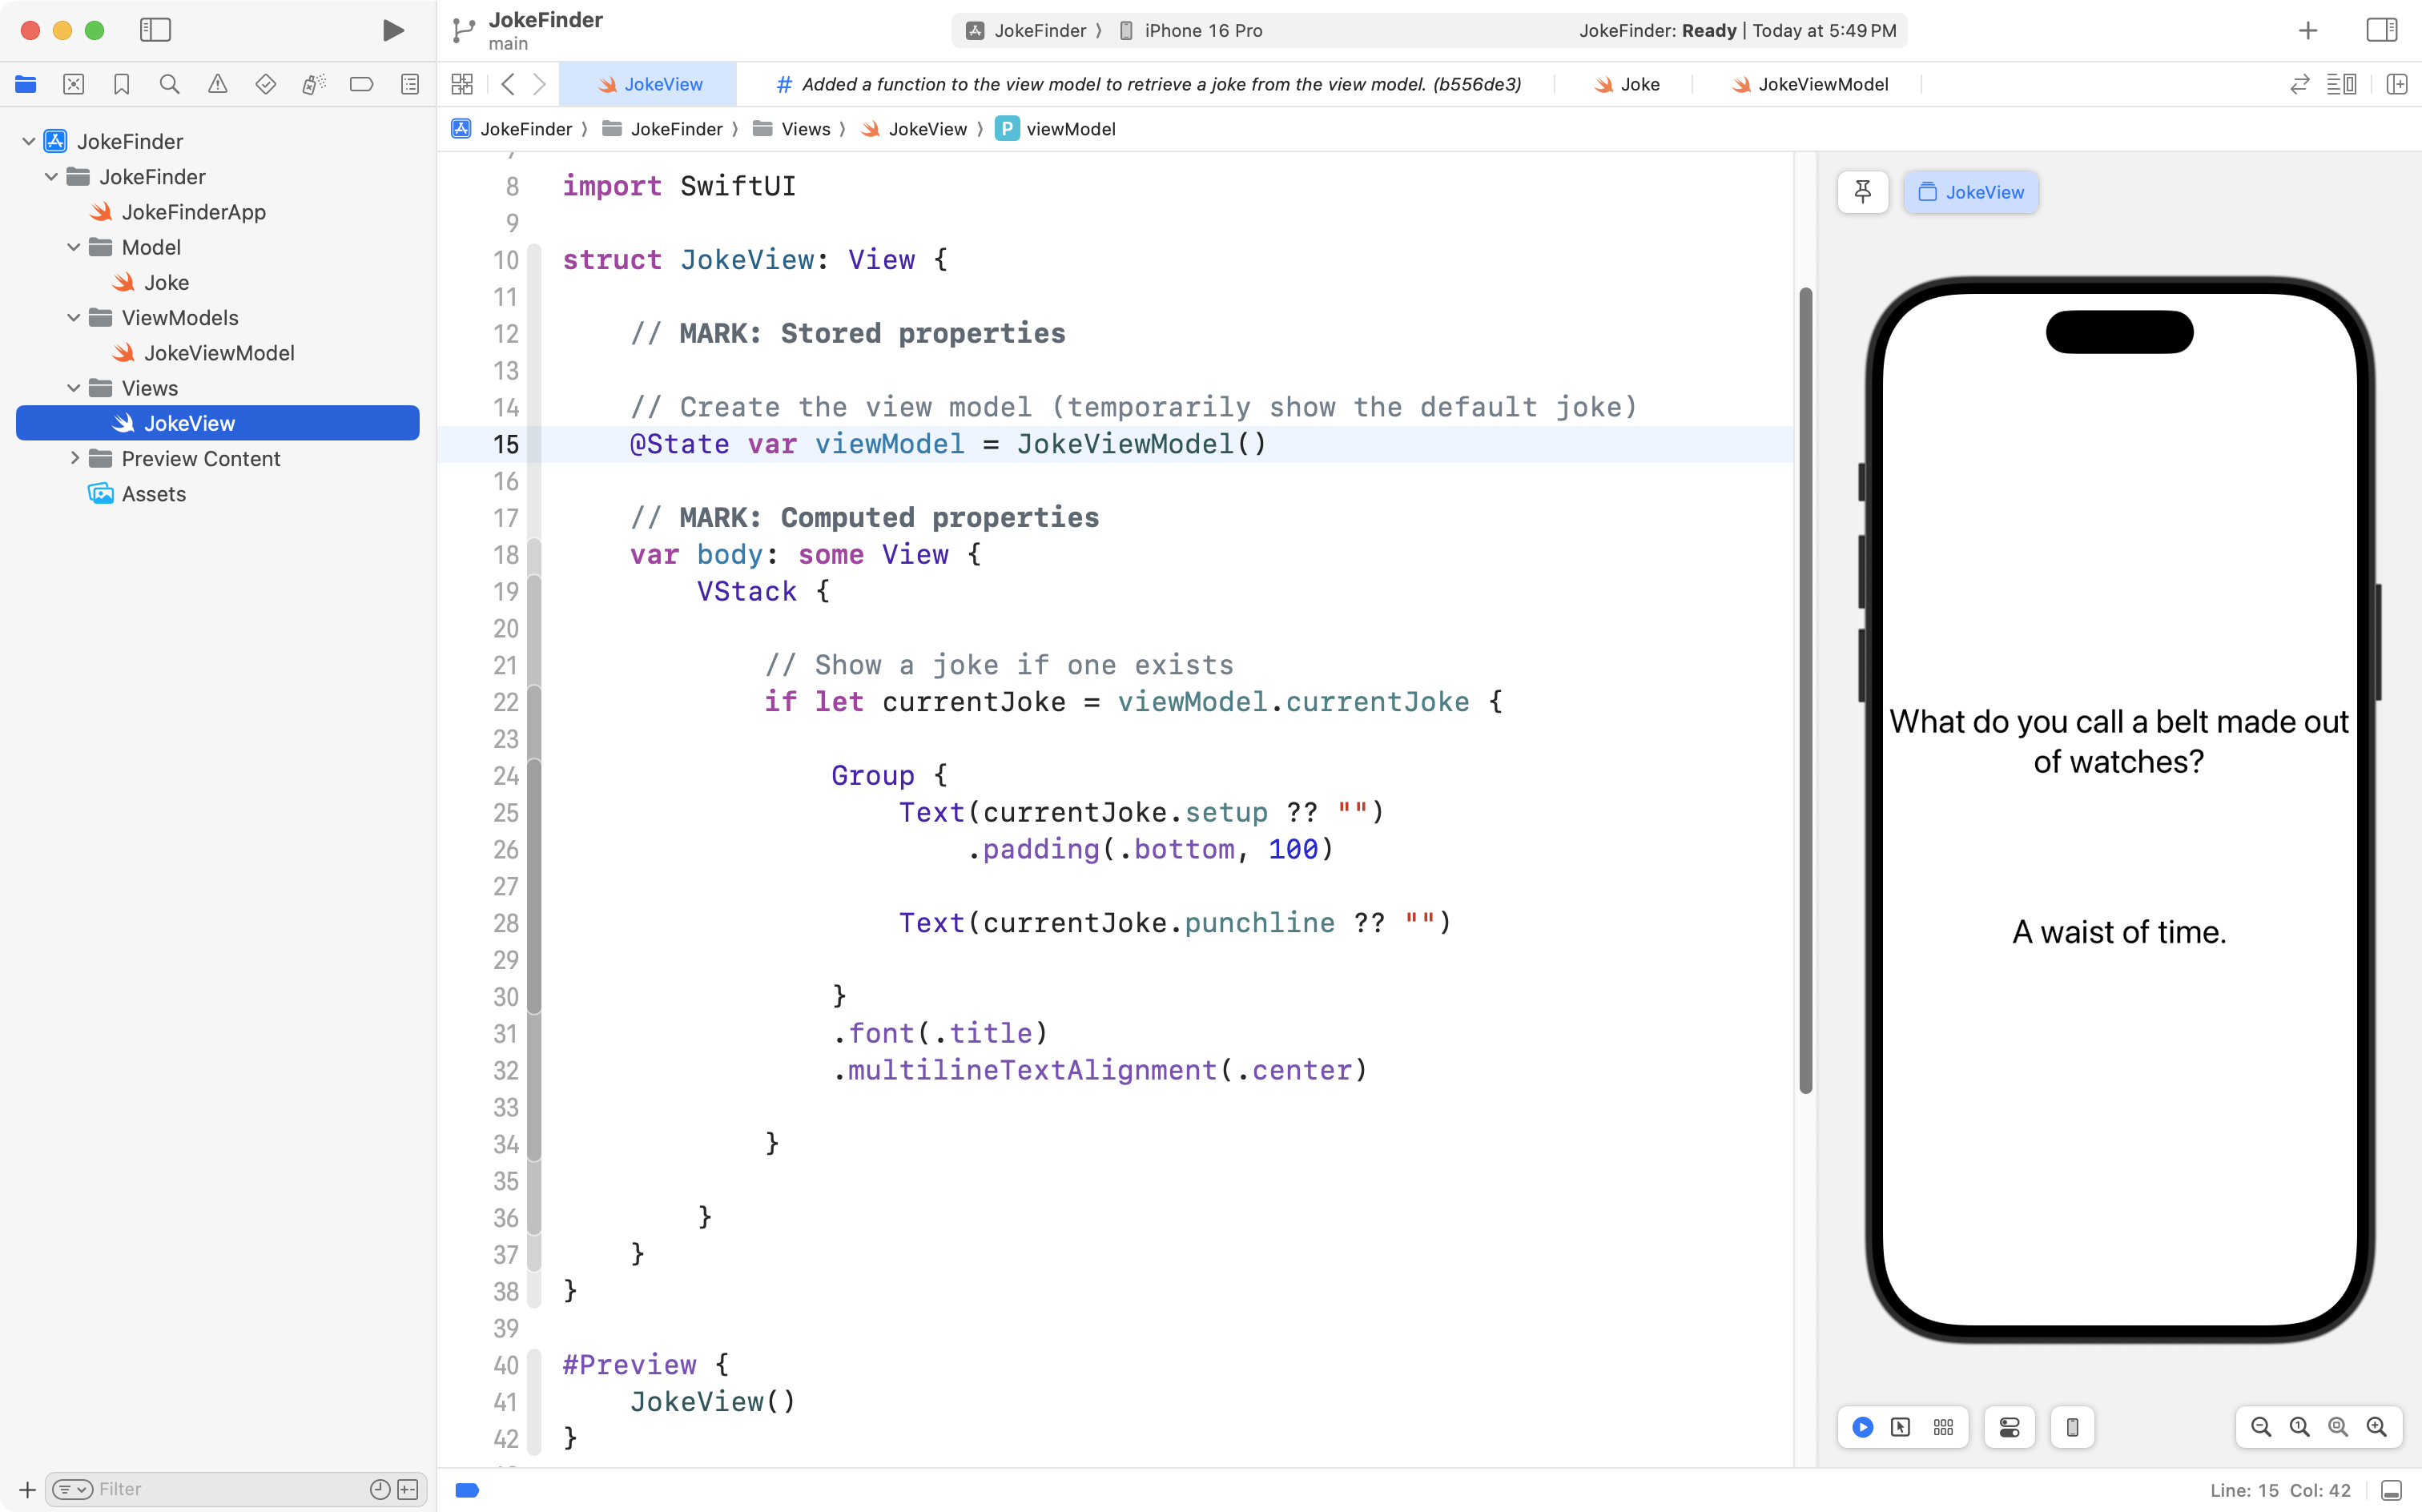Toggle the right inspector panel

[2381, 30]
